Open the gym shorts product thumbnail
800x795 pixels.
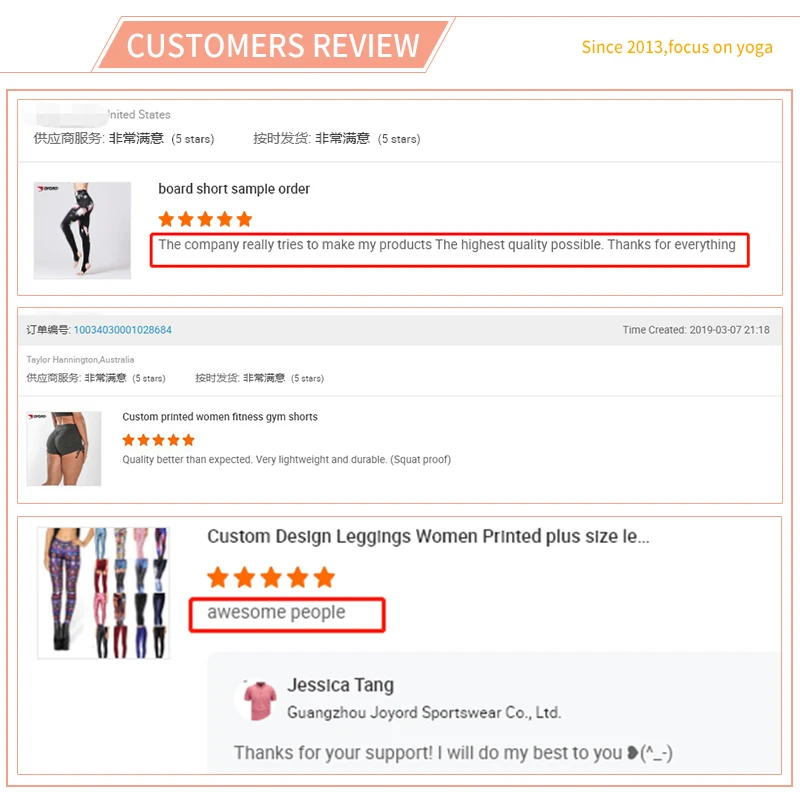64,449
